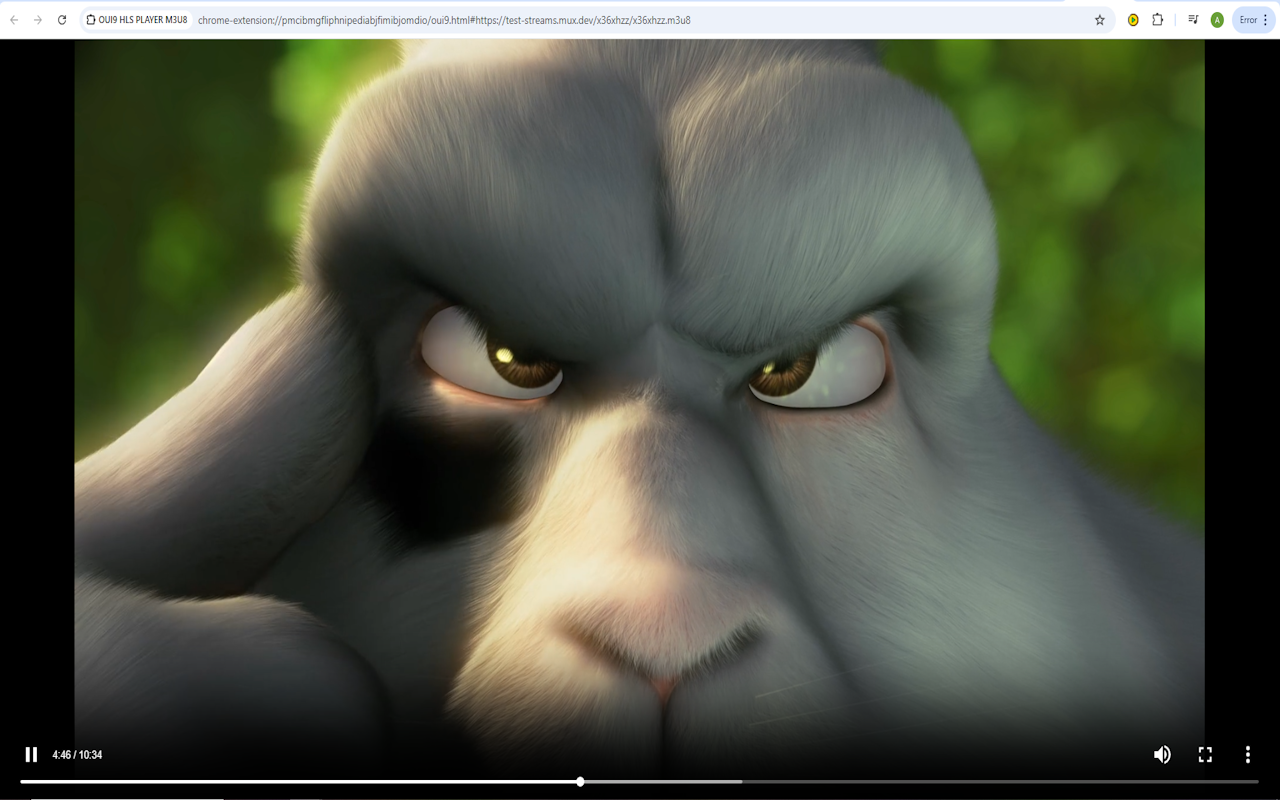This screenshot has width=1280, height=800.
Task: Go back to the previous page
Action: [14, 20]
